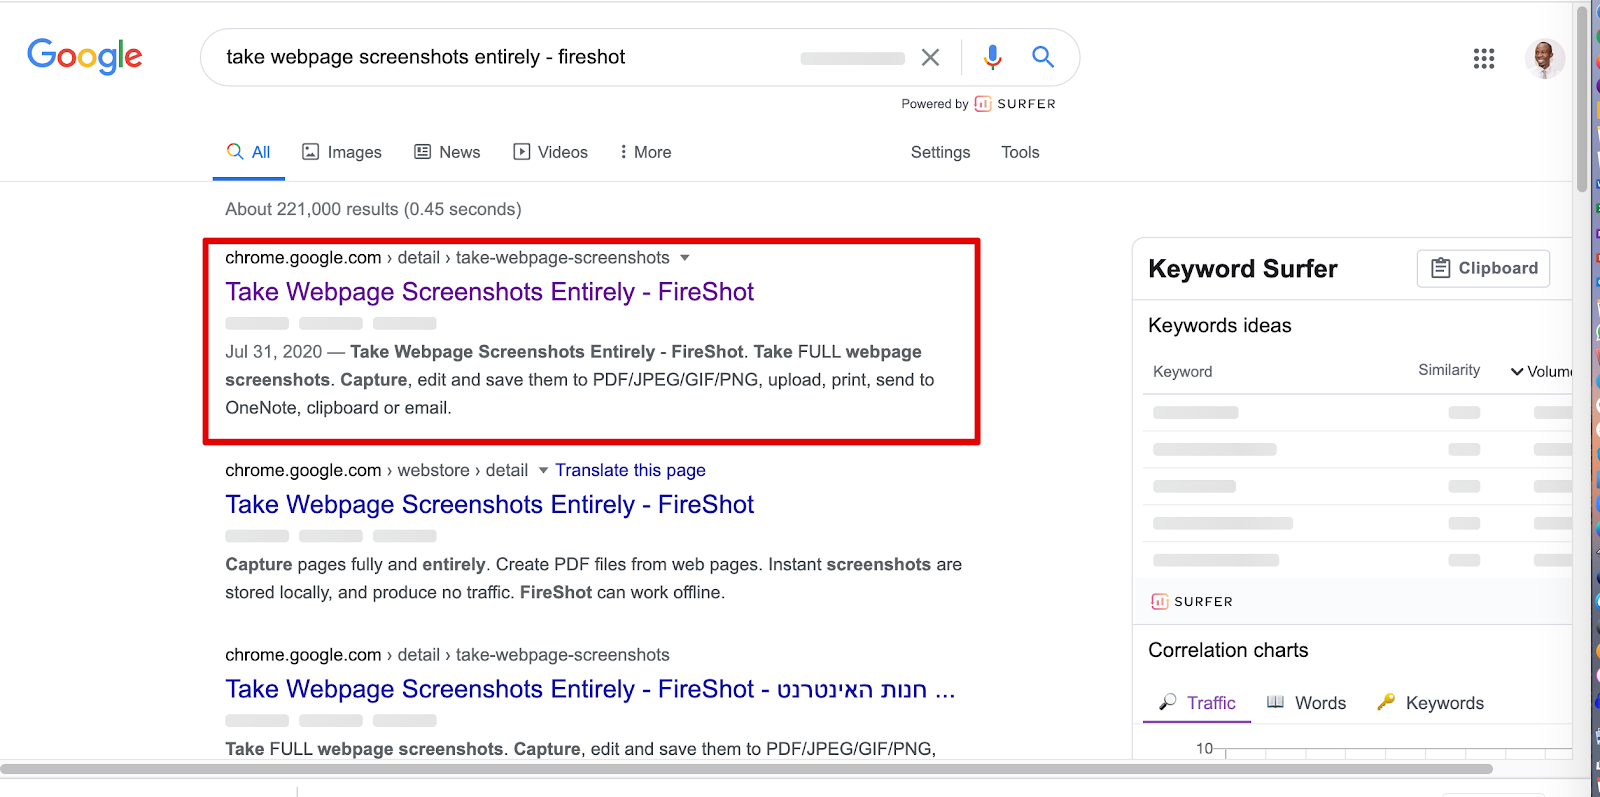Open the Videos results tab
This screenshot has height=797, width=1600.
pyautogui.click(x=551, y=152)
